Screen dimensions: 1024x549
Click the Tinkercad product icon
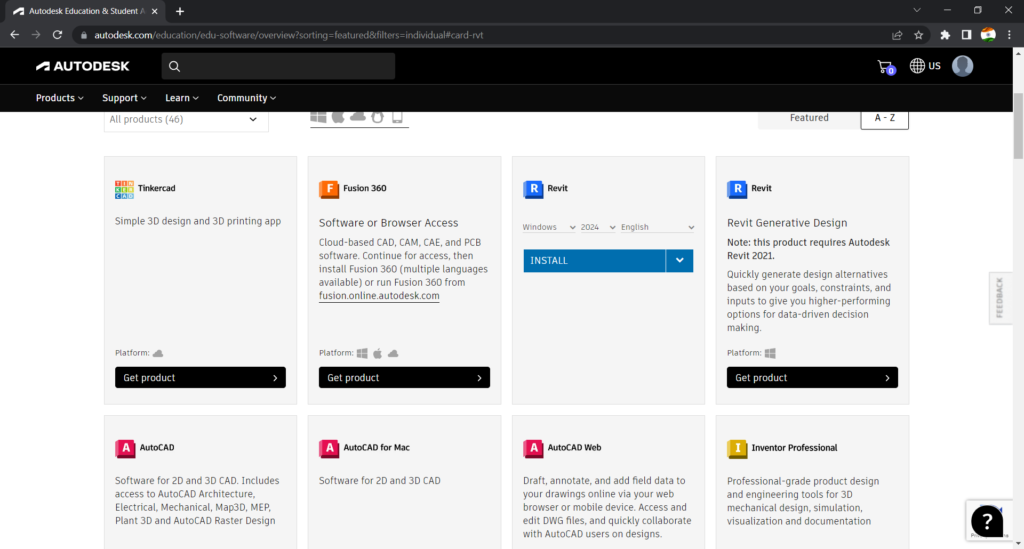124,189
